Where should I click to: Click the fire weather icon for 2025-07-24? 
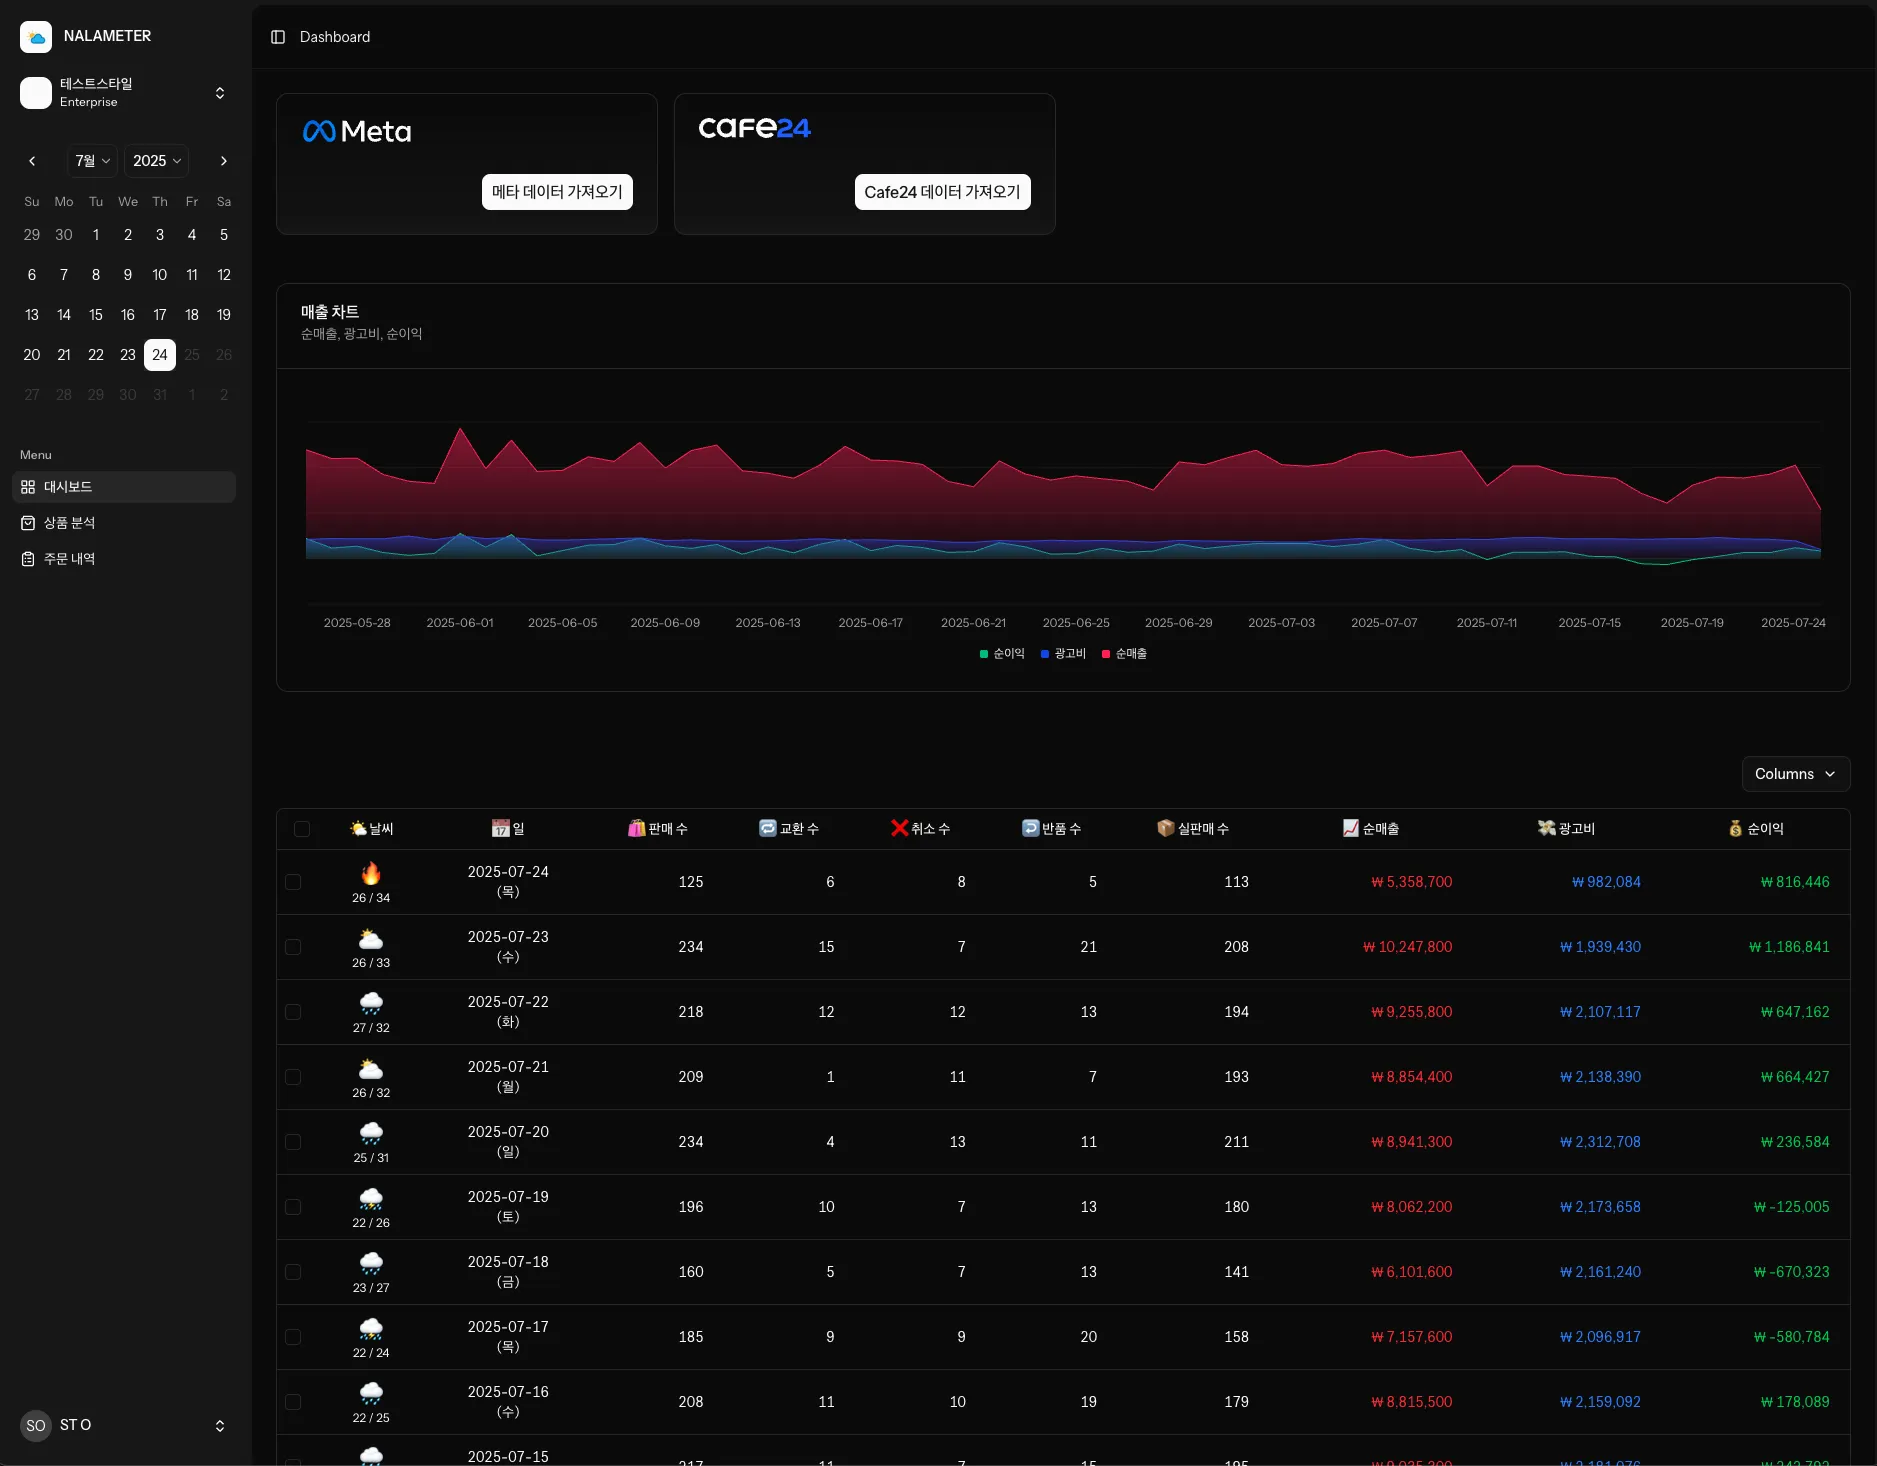point(371,874)
